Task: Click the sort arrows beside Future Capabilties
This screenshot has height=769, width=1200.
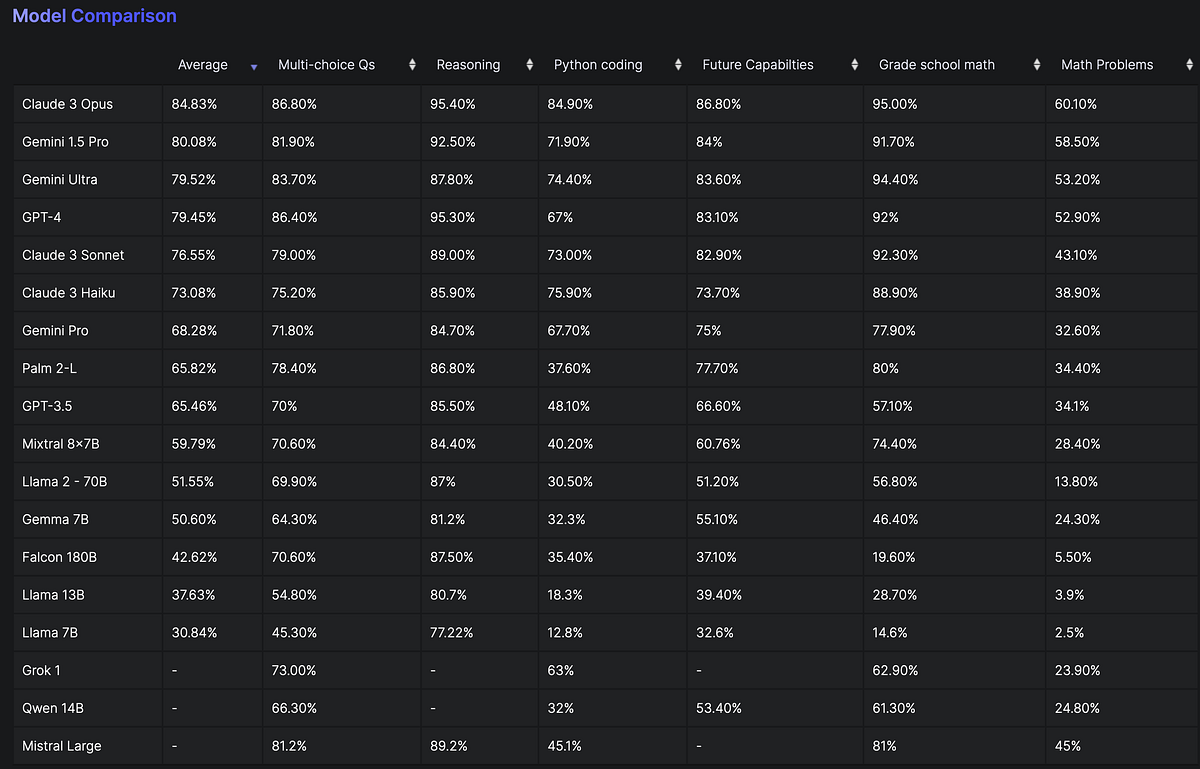Action: coord(854,65)
